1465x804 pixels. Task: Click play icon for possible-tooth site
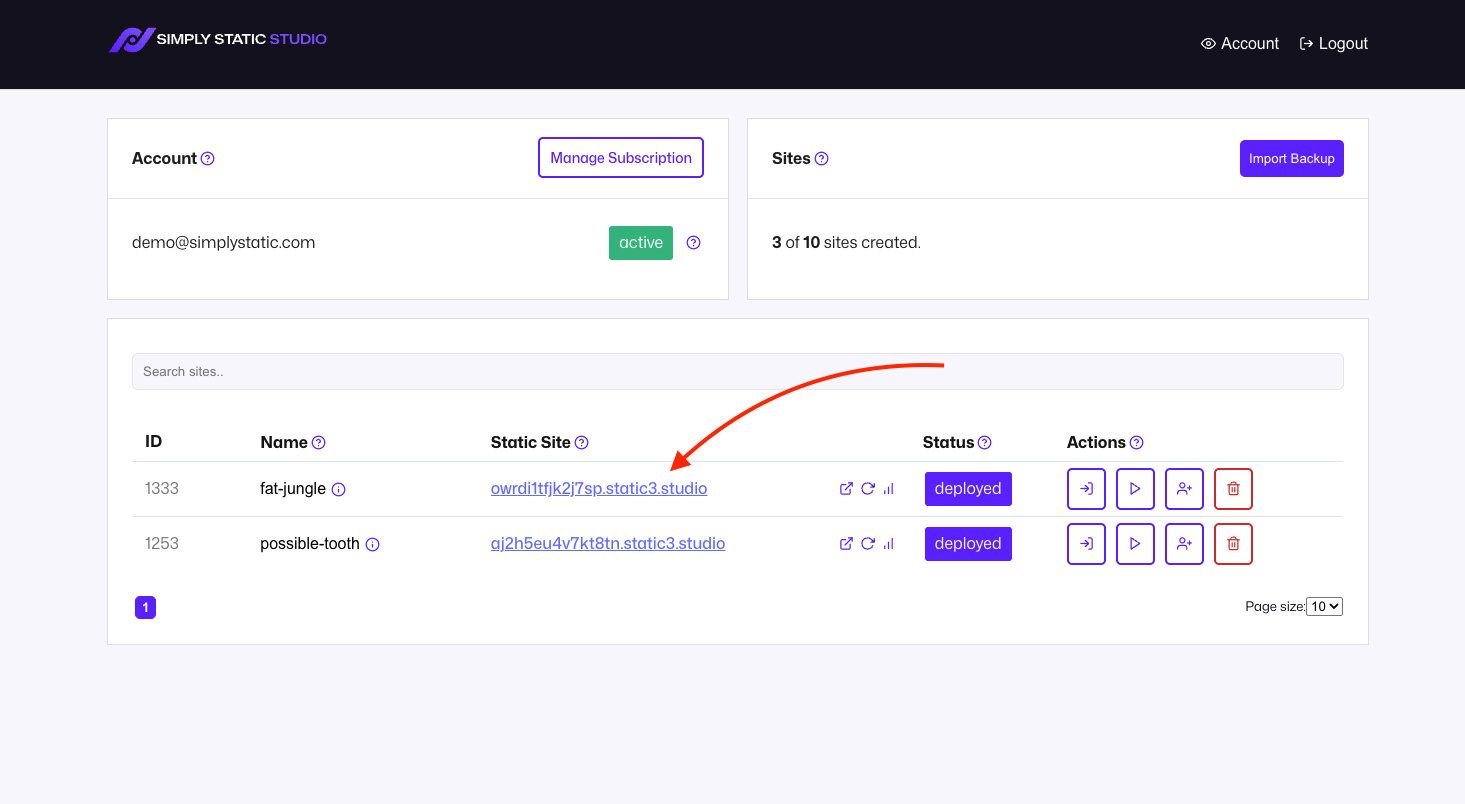[x=1135, y=544]
